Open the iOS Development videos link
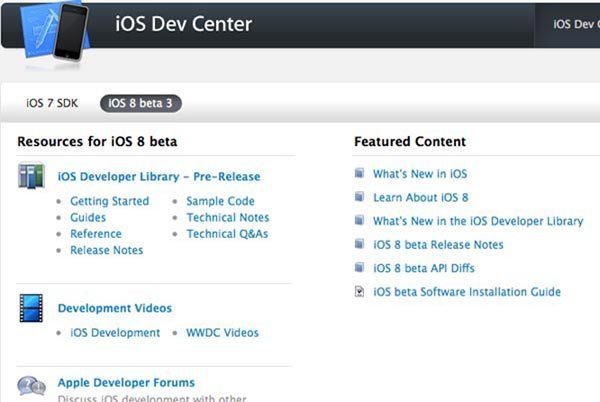 pos(115,332)
